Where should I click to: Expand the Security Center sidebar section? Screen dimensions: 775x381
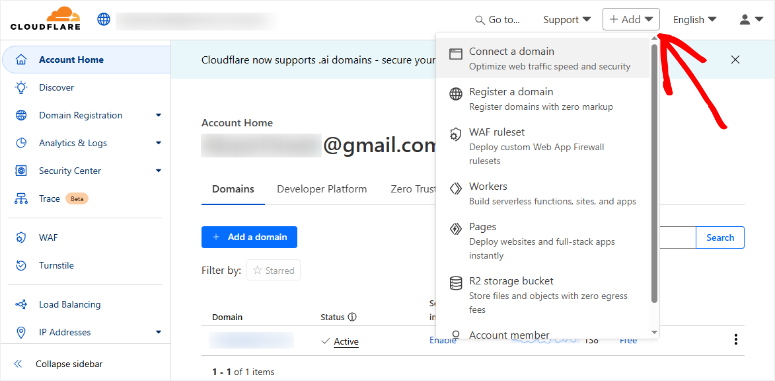158,170
